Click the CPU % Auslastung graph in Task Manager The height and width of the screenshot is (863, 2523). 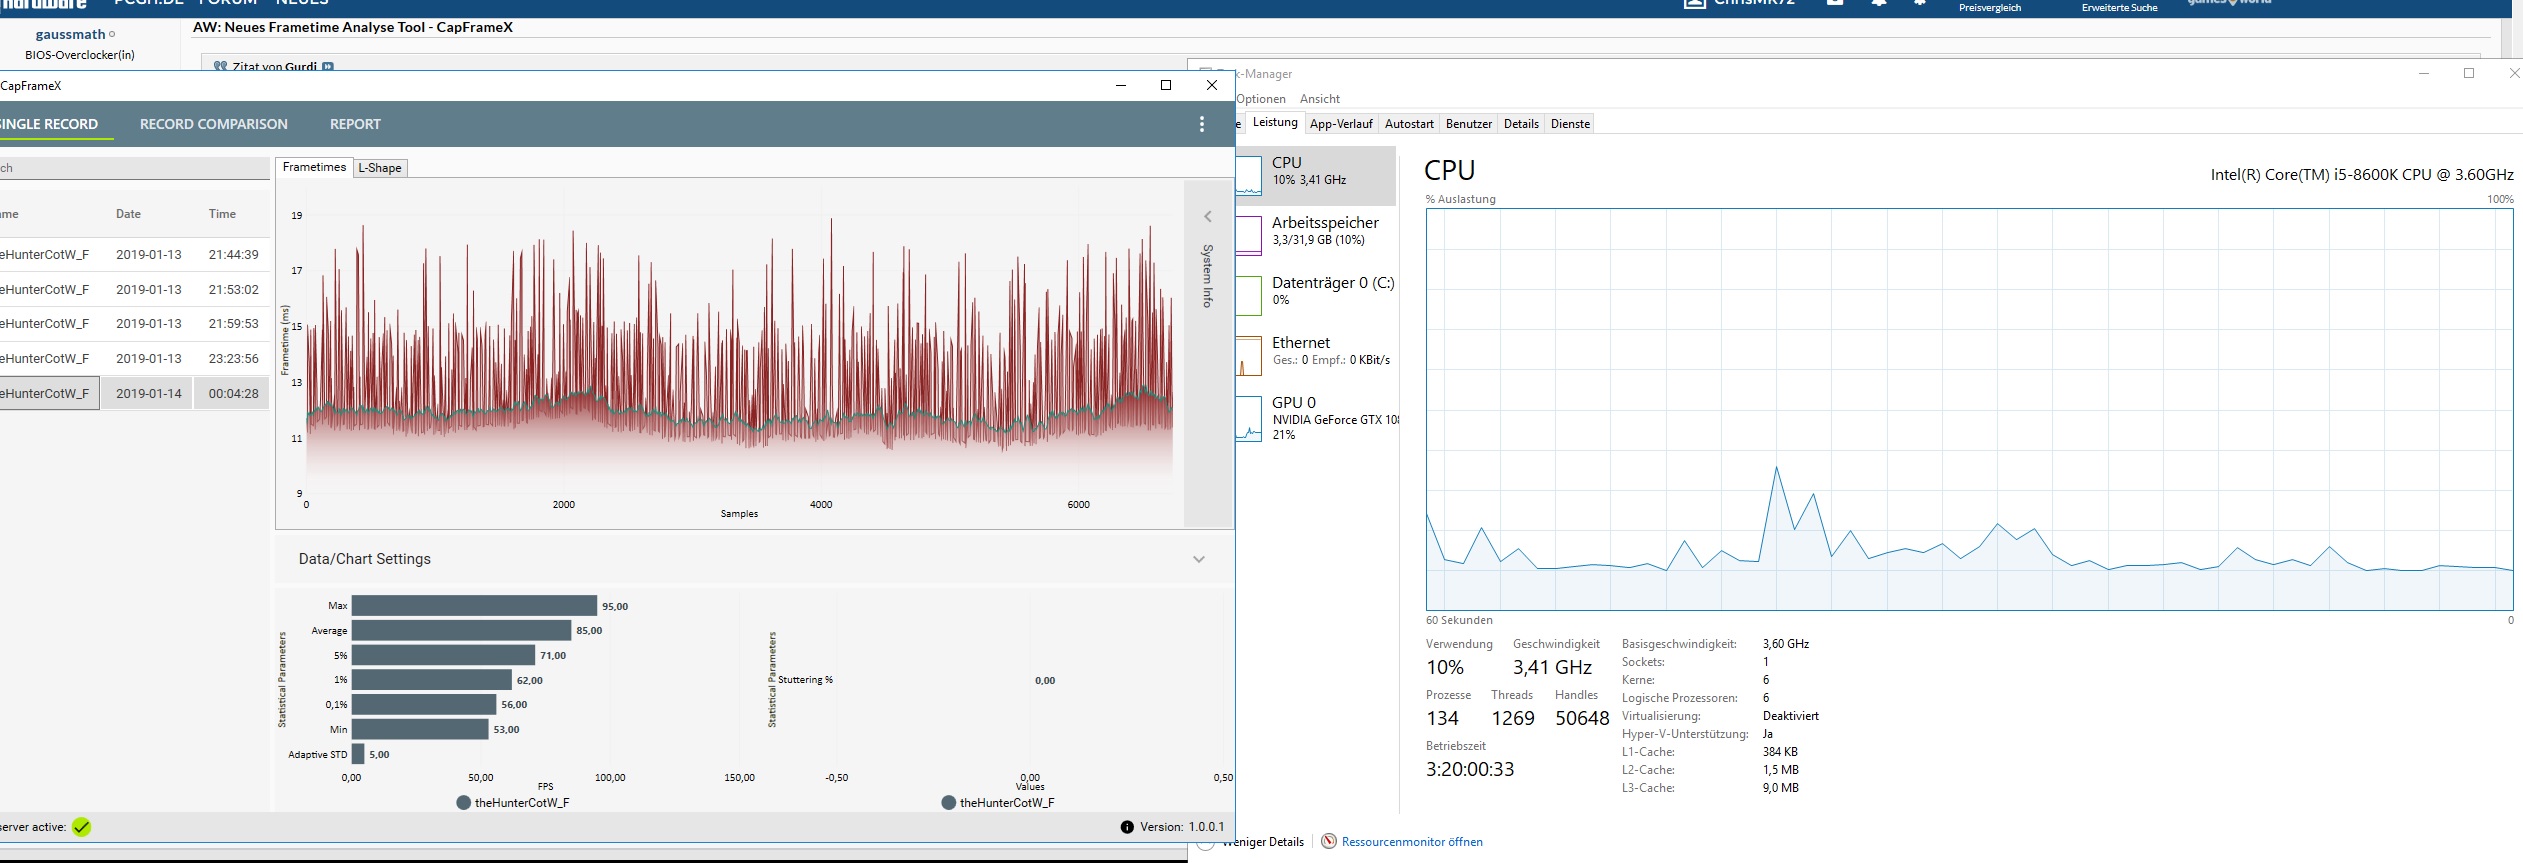point(1969,409)
